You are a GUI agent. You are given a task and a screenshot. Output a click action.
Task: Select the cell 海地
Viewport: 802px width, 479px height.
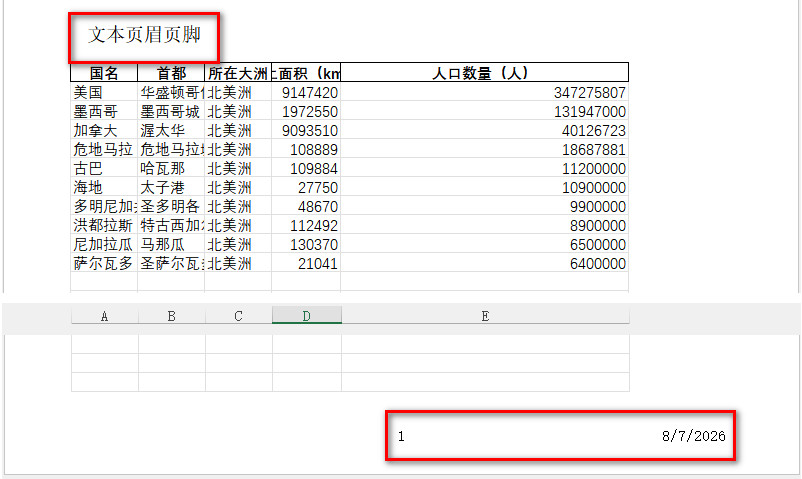coord(104,187)
